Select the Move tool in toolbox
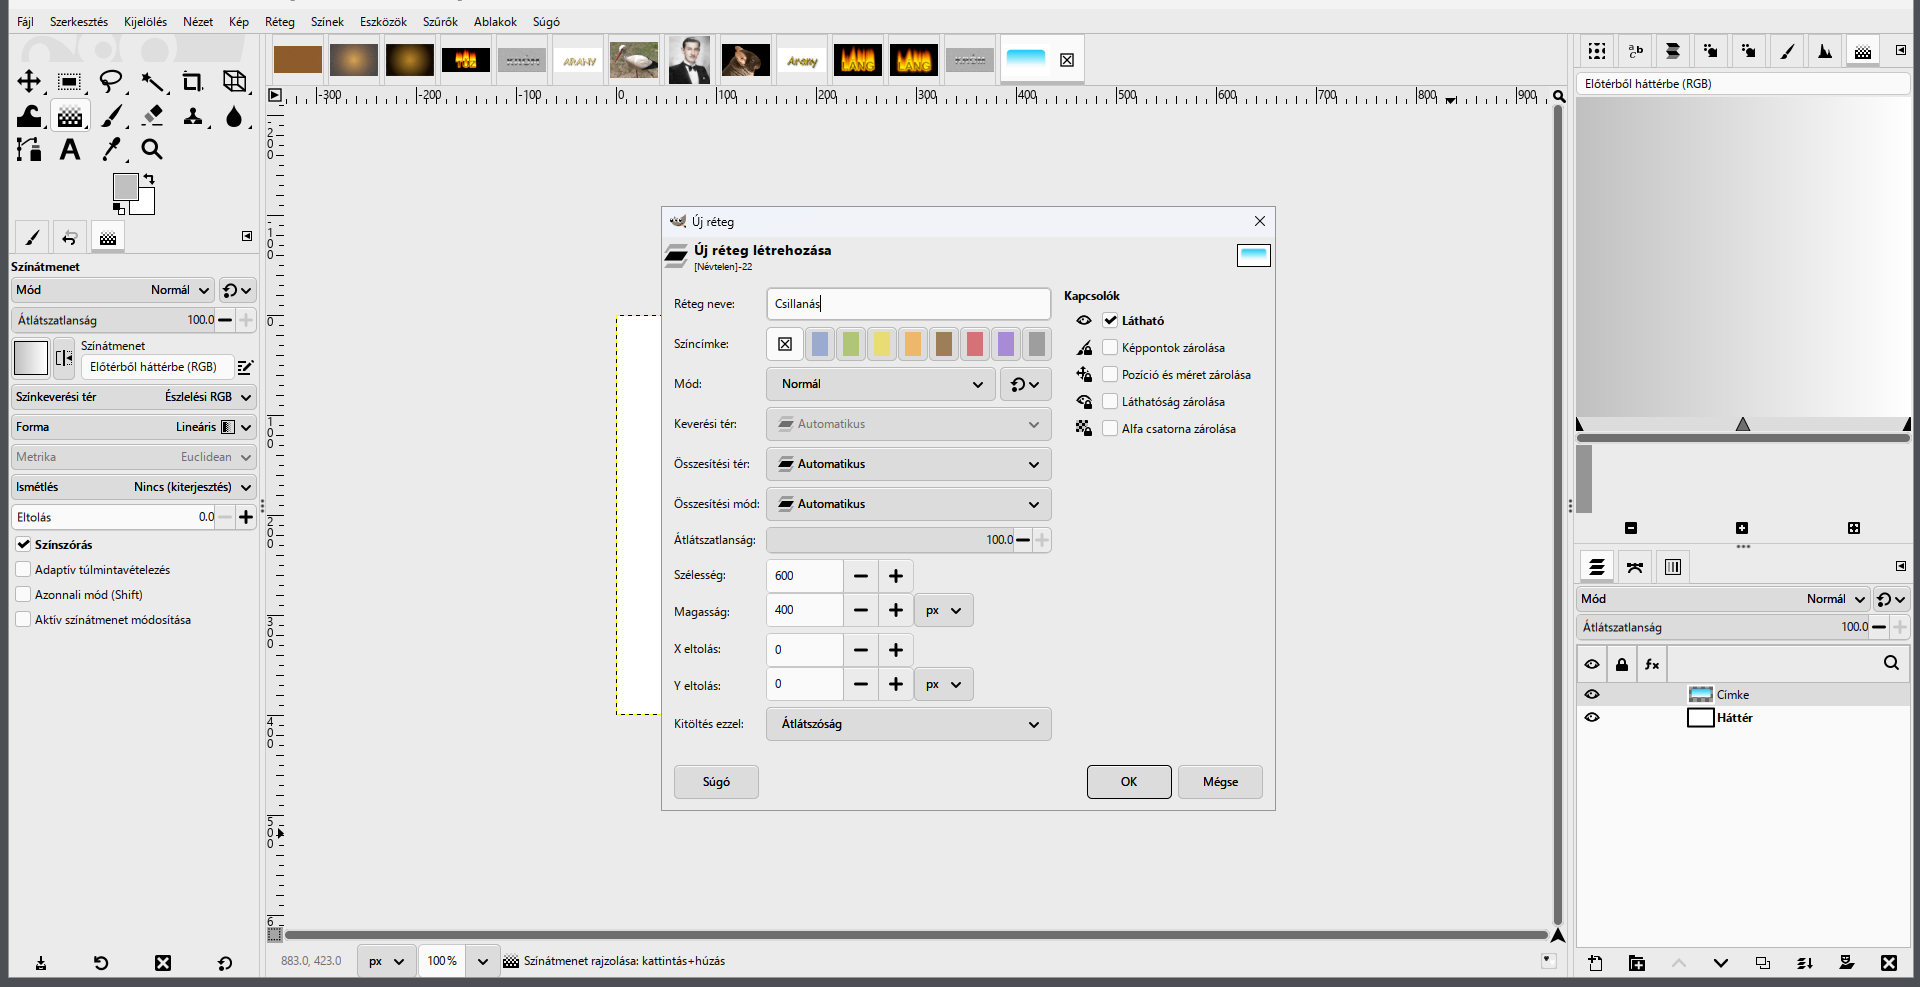The height and width of the screenshot is (987, 1920). (x=29, y=82)
